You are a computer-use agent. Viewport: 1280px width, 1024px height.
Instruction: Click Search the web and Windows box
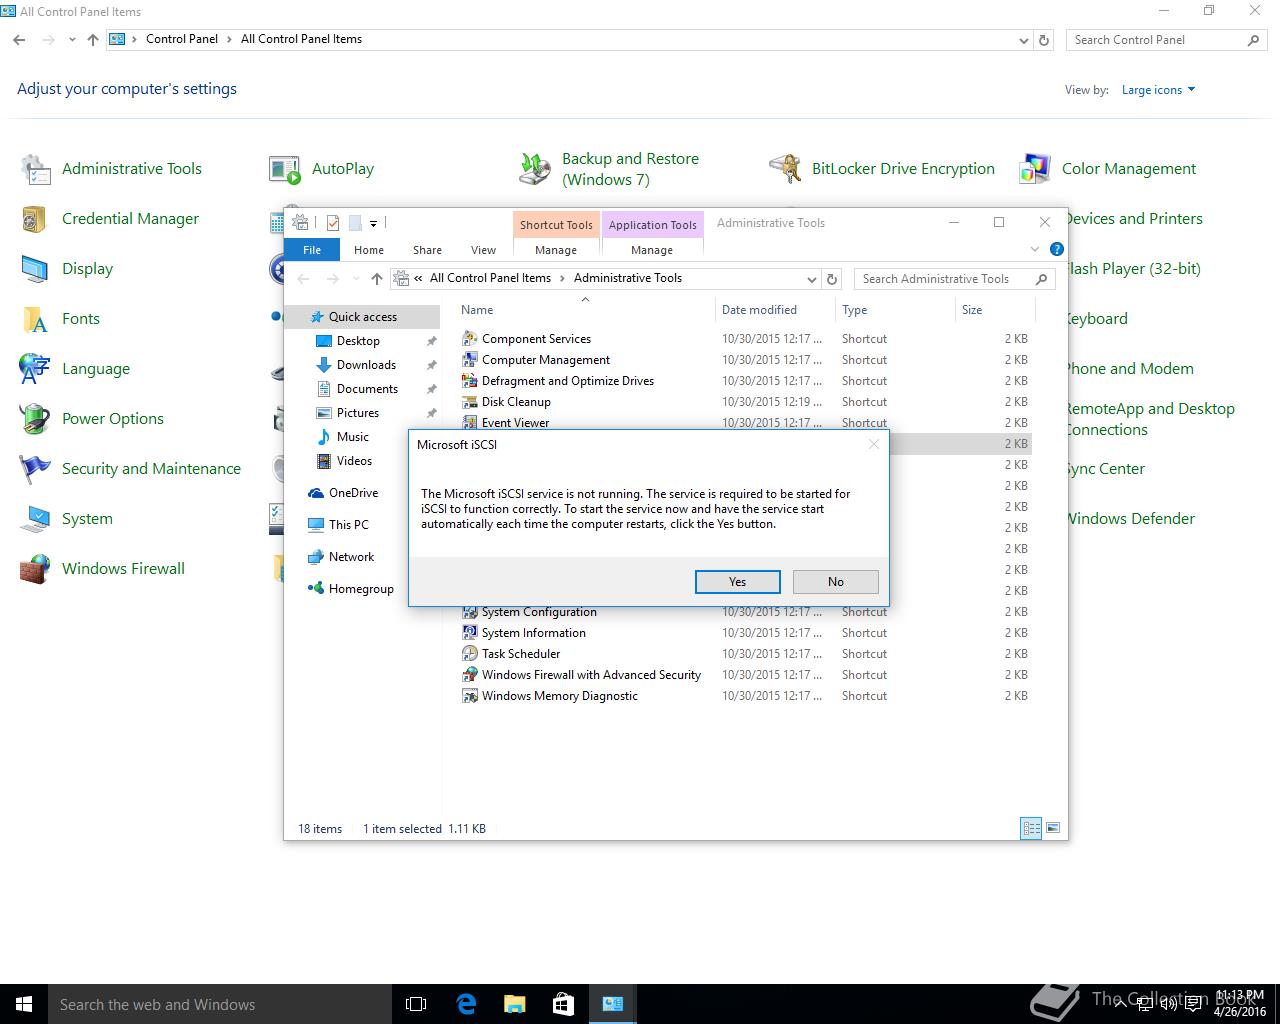tap(220, 1004)
